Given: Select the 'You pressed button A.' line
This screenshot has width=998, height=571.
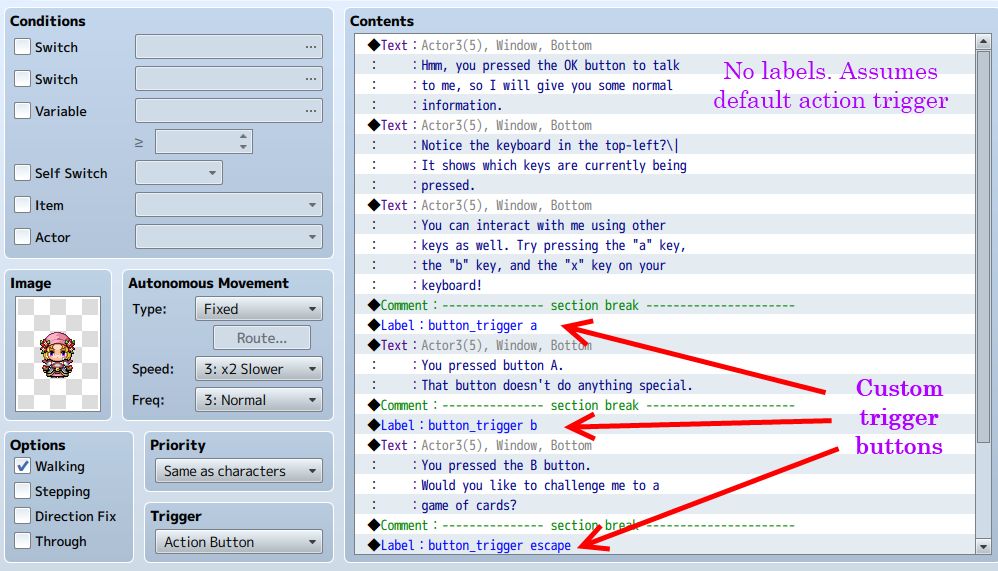Looking at the screenshot, I should (664, 365).
